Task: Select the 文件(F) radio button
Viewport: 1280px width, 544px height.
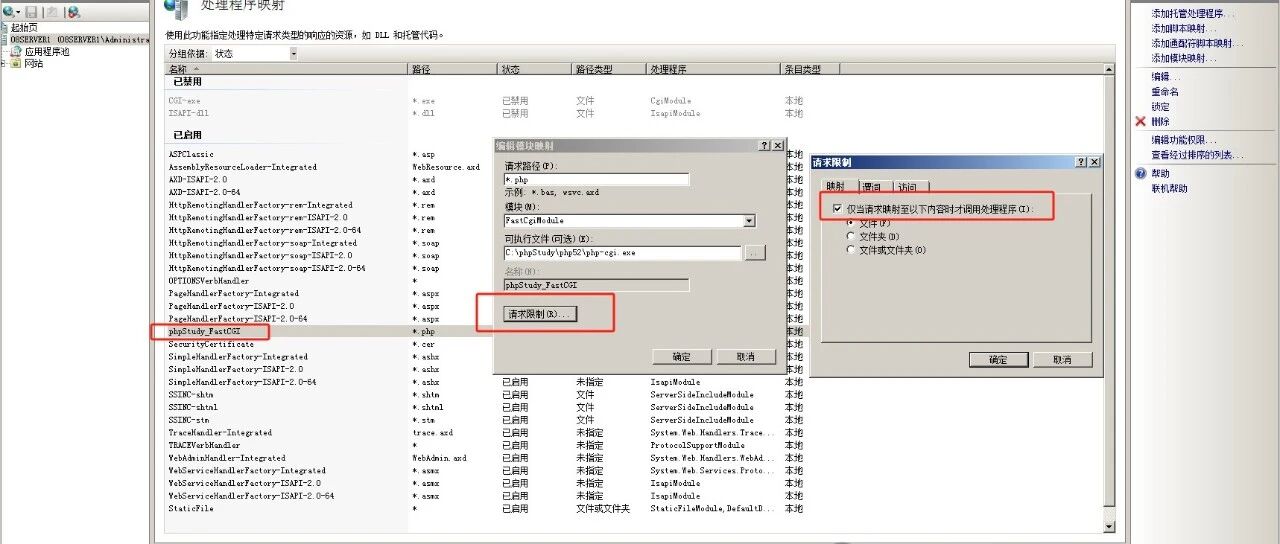Action: click(x=851, y=223)
